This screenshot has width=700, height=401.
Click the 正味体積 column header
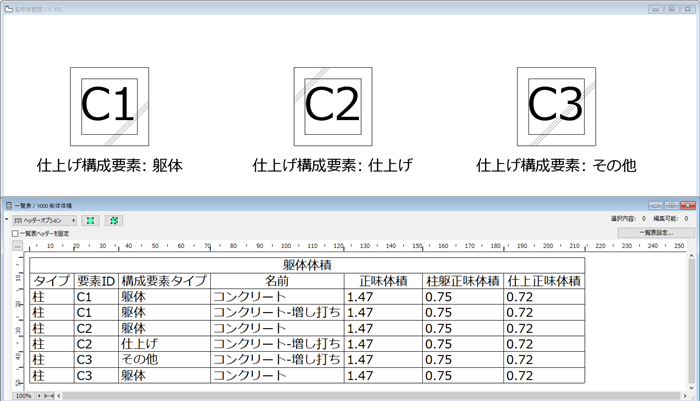[x=383, y=281]
